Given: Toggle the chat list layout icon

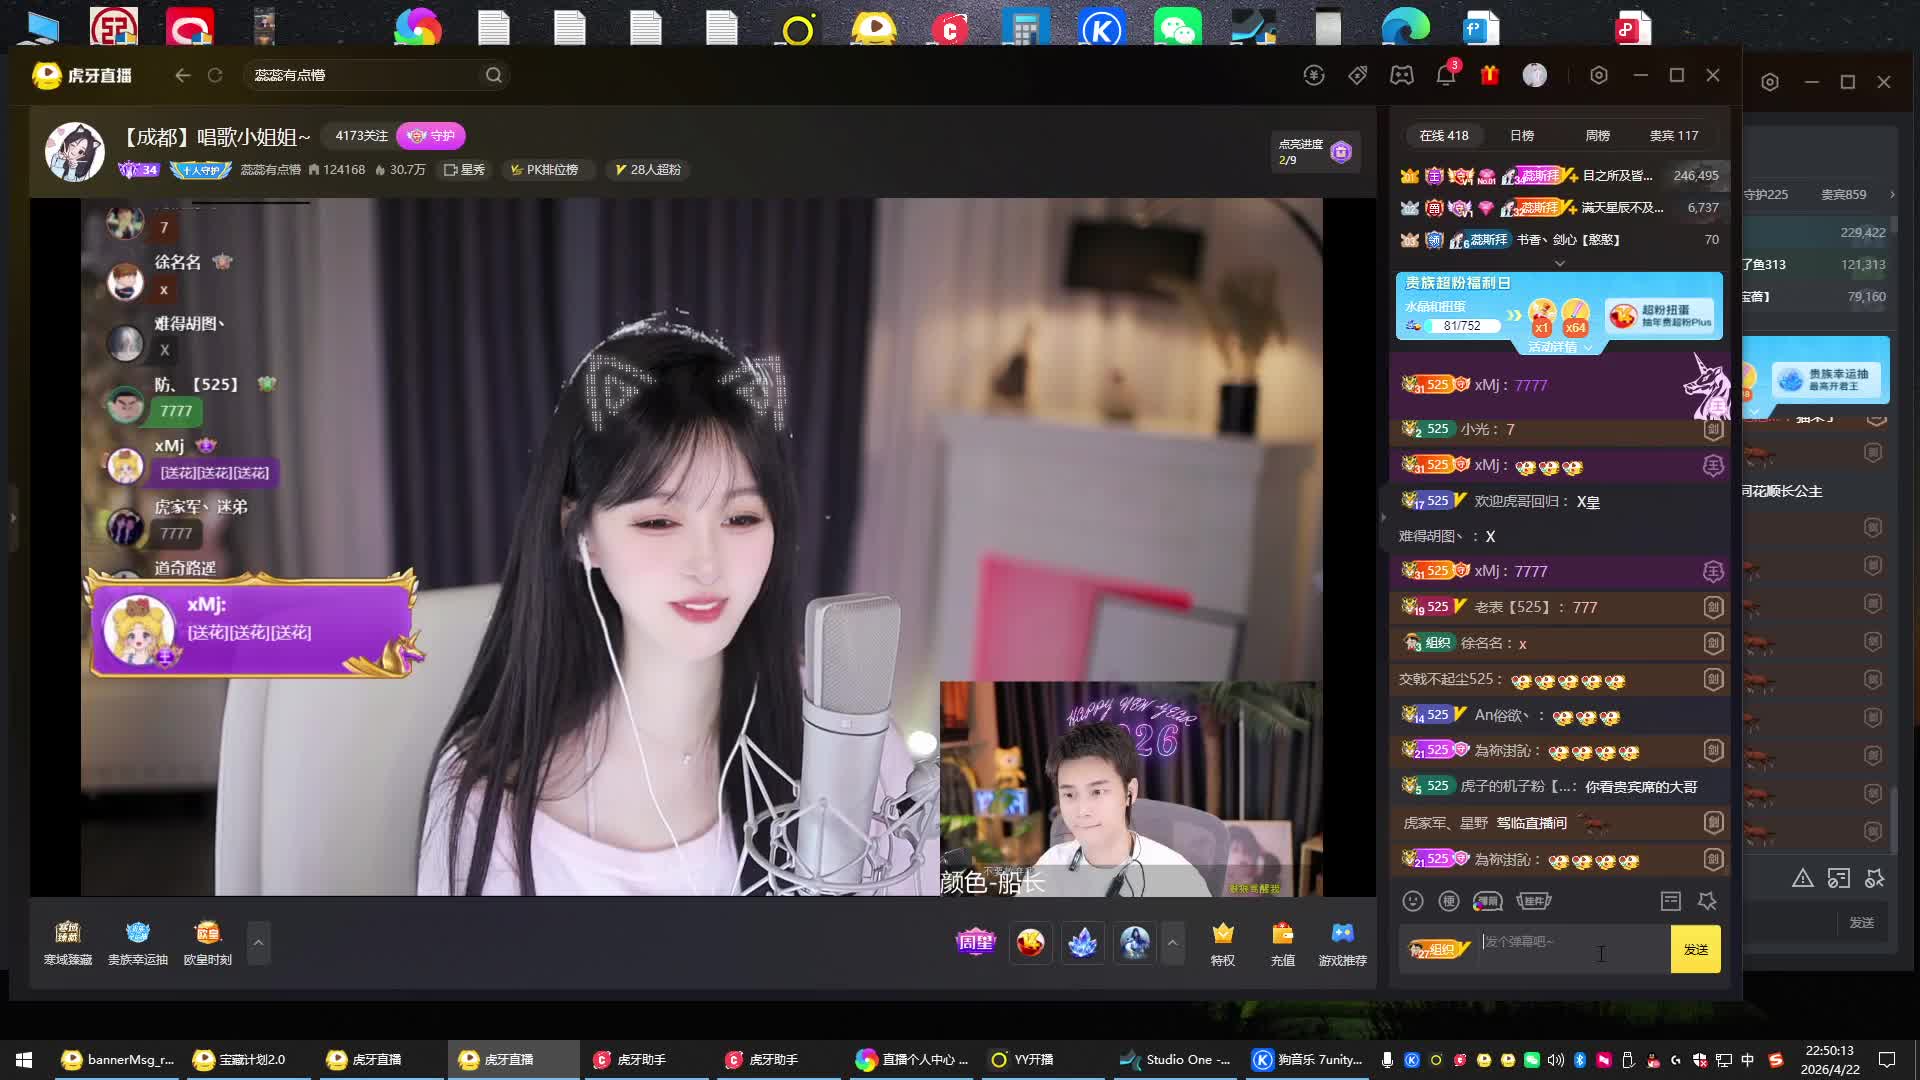Looking at the screenshot, I should (x=1670, y=901).
